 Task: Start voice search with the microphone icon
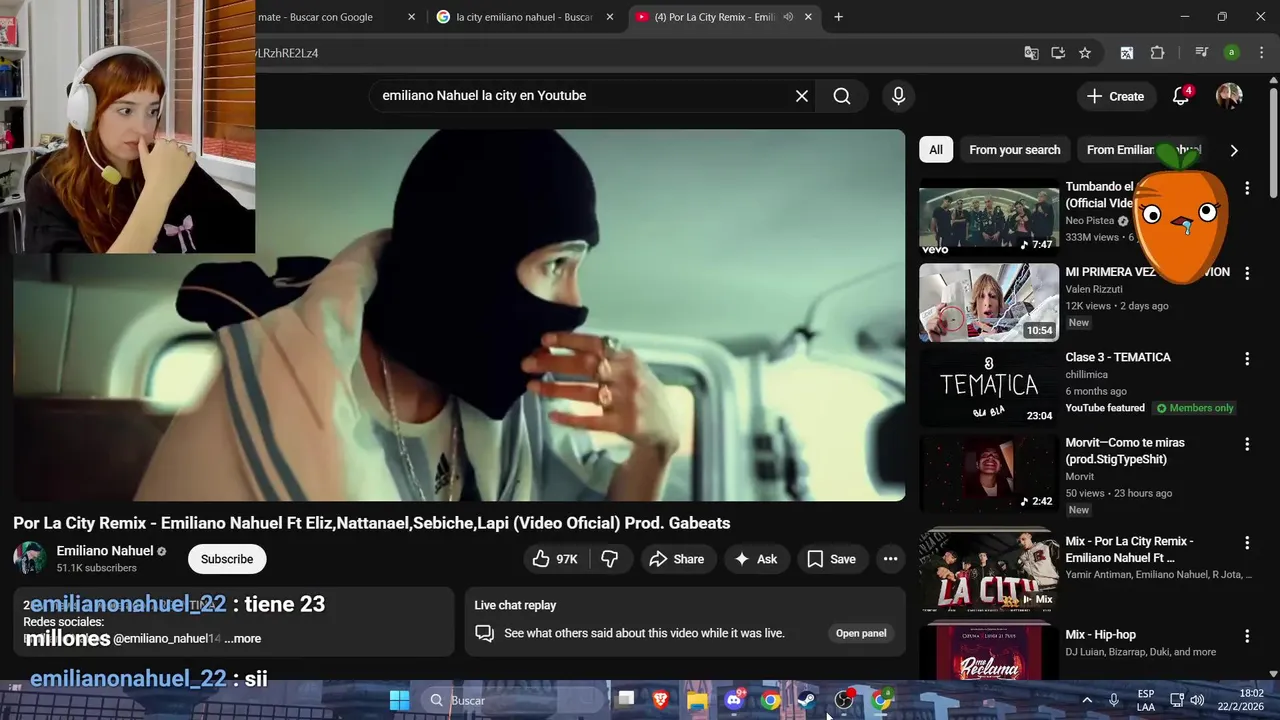(x=898, y=96)
